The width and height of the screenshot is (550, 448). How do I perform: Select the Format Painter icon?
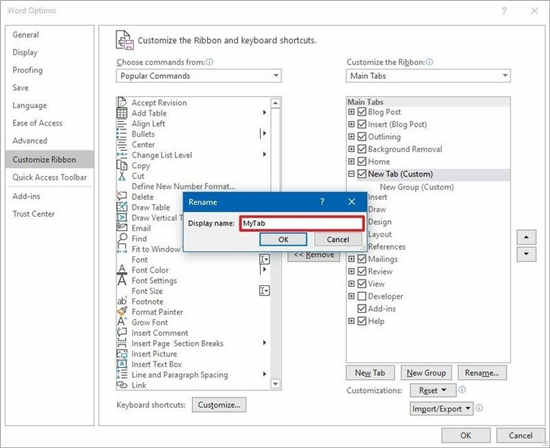point(122,312)
